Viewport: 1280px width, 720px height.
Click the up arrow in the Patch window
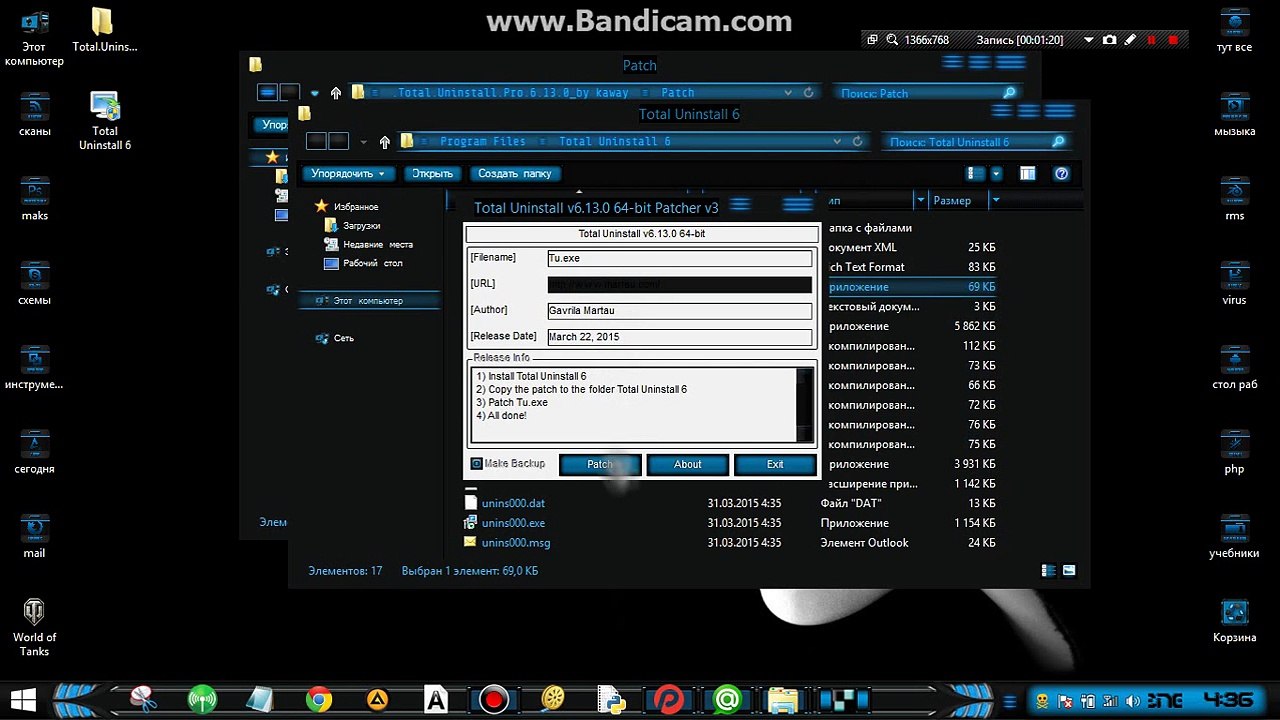coord(336,93)
